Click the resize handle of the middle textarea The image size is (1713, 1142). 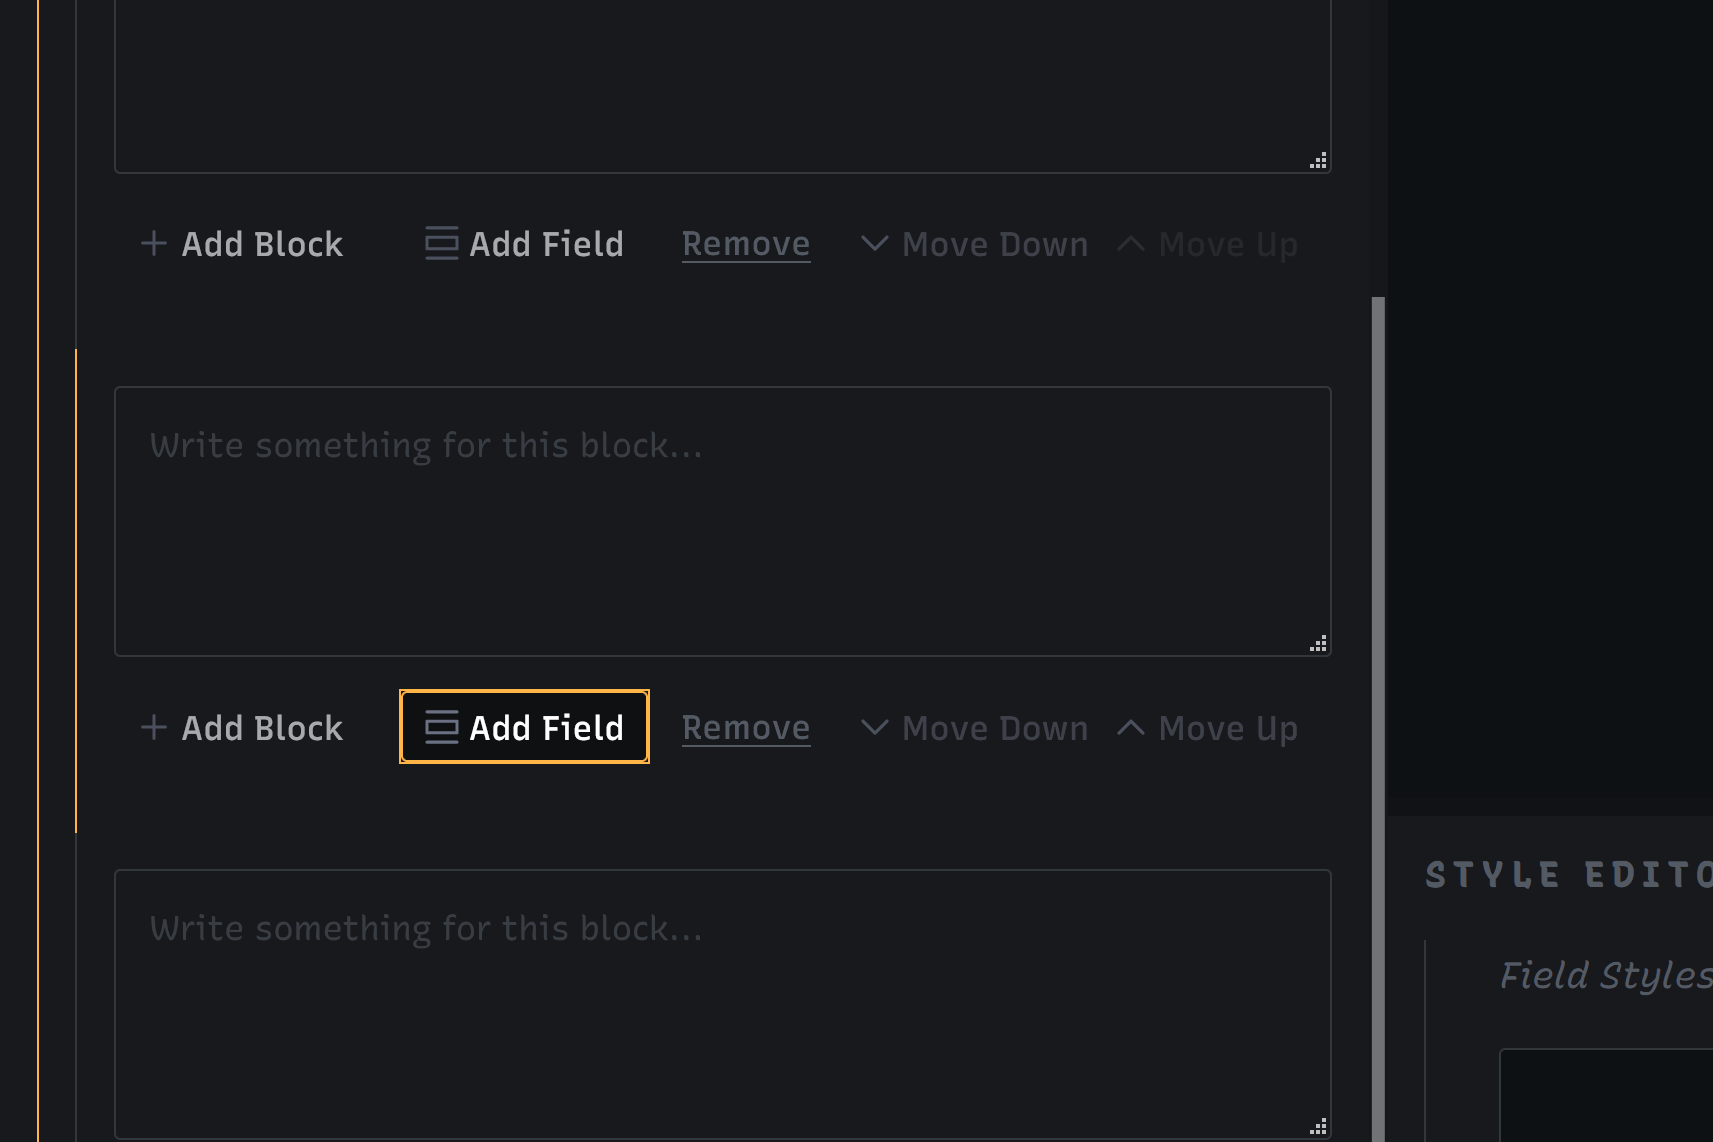[x=1319, y=644]
